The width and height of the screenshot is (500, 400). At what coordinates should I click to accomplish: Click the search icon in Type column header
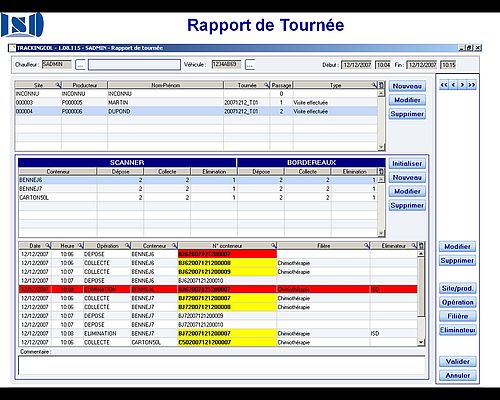tap(374, 85)
